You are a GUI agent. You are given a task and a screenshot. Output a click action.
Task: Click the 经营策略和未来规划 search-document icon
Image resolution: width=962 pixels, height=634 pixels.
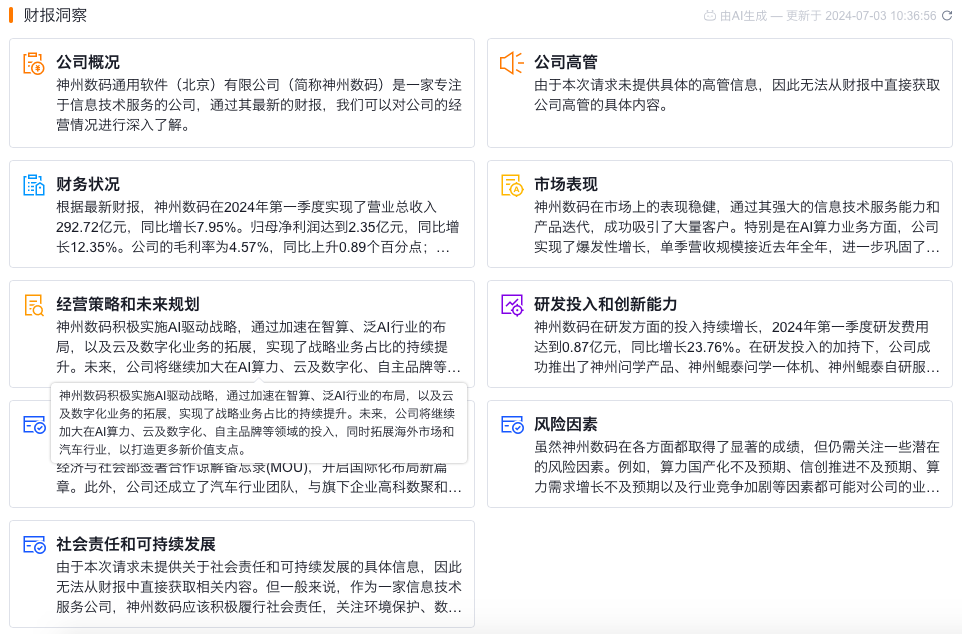[x=34, y=305]
